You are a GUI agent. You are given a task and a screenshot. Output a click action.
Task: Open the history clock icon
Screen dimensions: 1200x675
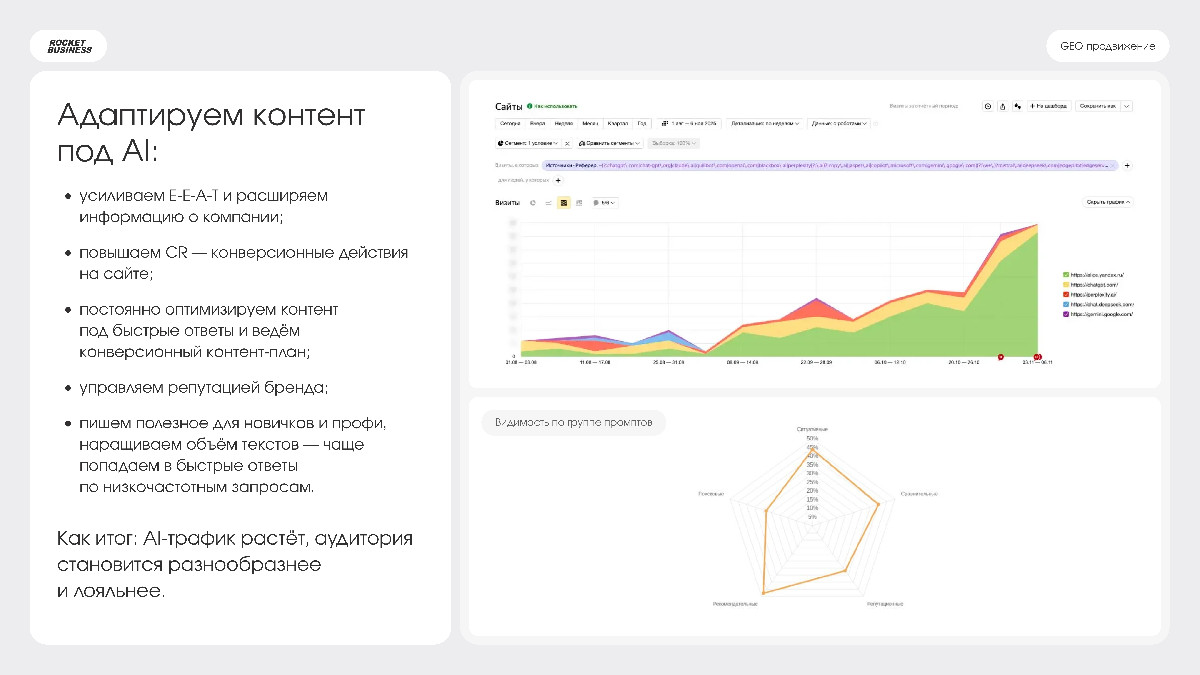[x=987, y=106]
